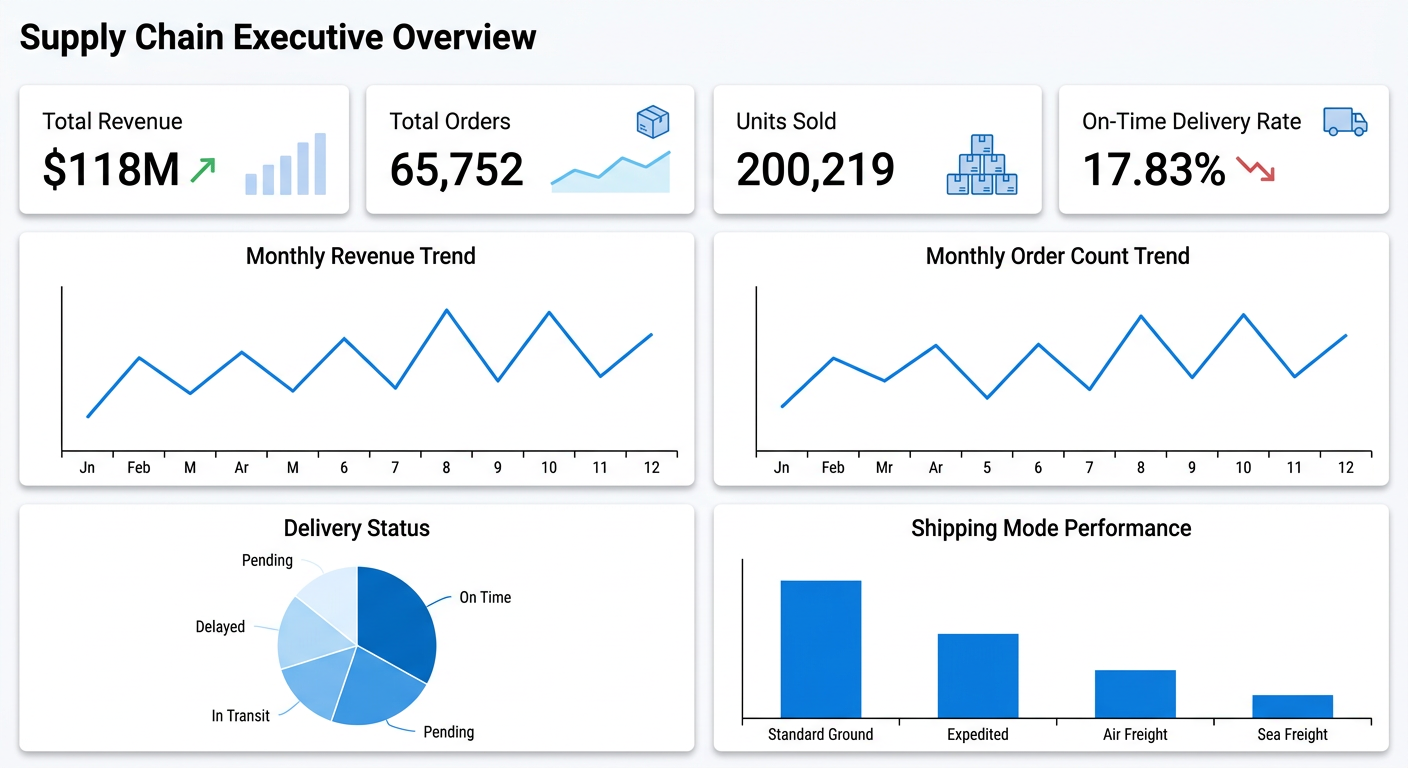The width and height of the screenshot is (1408, 768).
Task: Click the "65,752" orders value
Action: point(457,170)
